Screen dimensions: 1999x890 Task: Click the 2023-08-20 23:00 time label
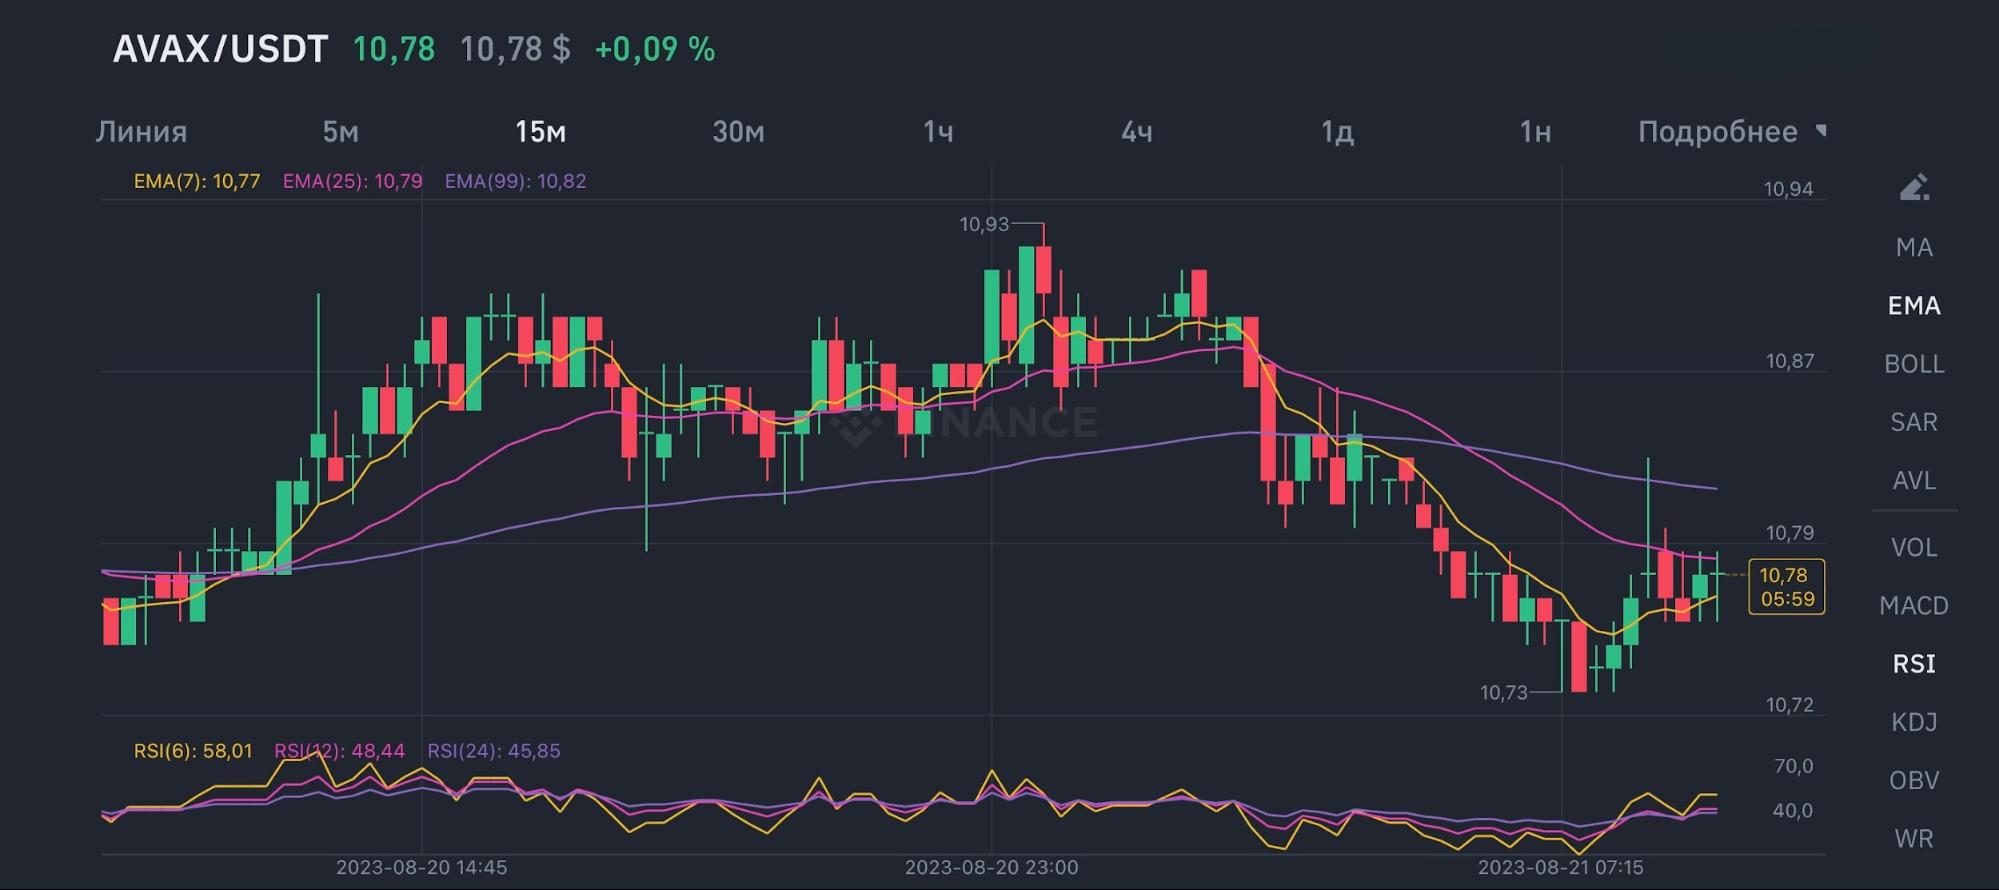tap(991, 867)
